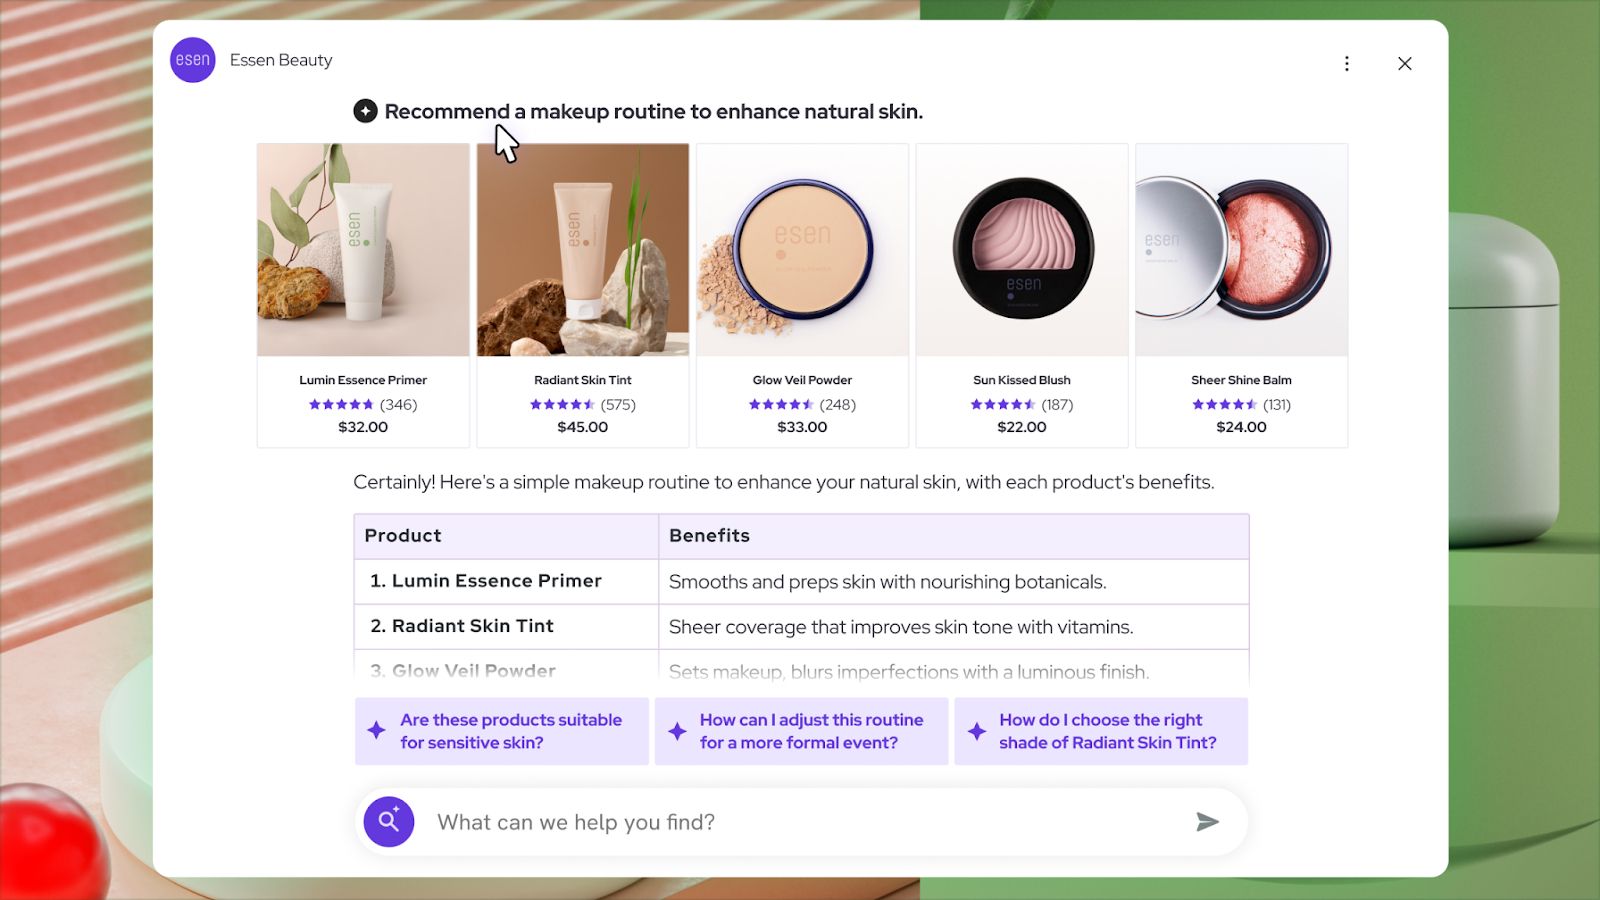Click the purple search icon button
This screenshot has width=1600, height=900.
coord(389,822)
